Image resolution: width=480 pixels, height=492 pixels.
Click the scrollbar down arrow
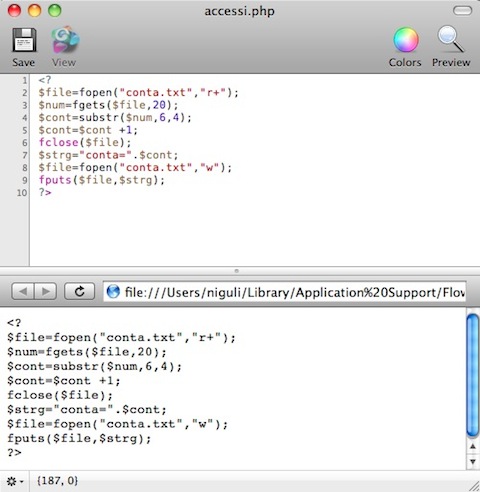[473, 462]
